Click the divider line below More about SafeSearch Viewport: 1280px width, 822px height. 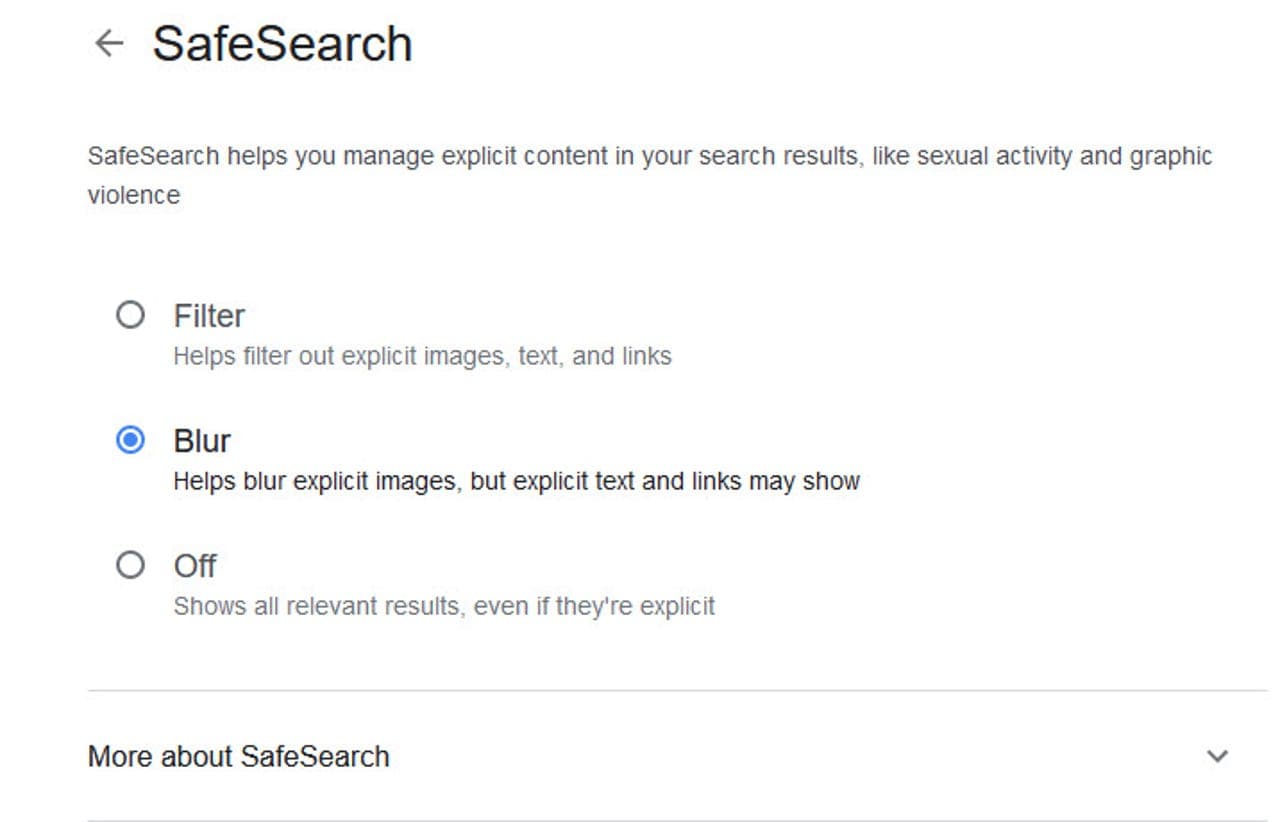676,820
